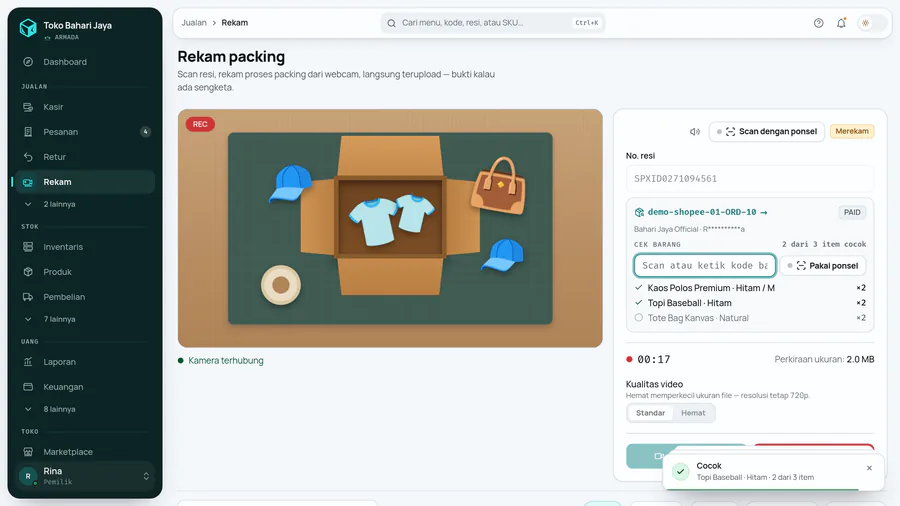Click the 2 dari 3 item cocok text
Viewport: 900px width, 506px height.
[824, 244]
